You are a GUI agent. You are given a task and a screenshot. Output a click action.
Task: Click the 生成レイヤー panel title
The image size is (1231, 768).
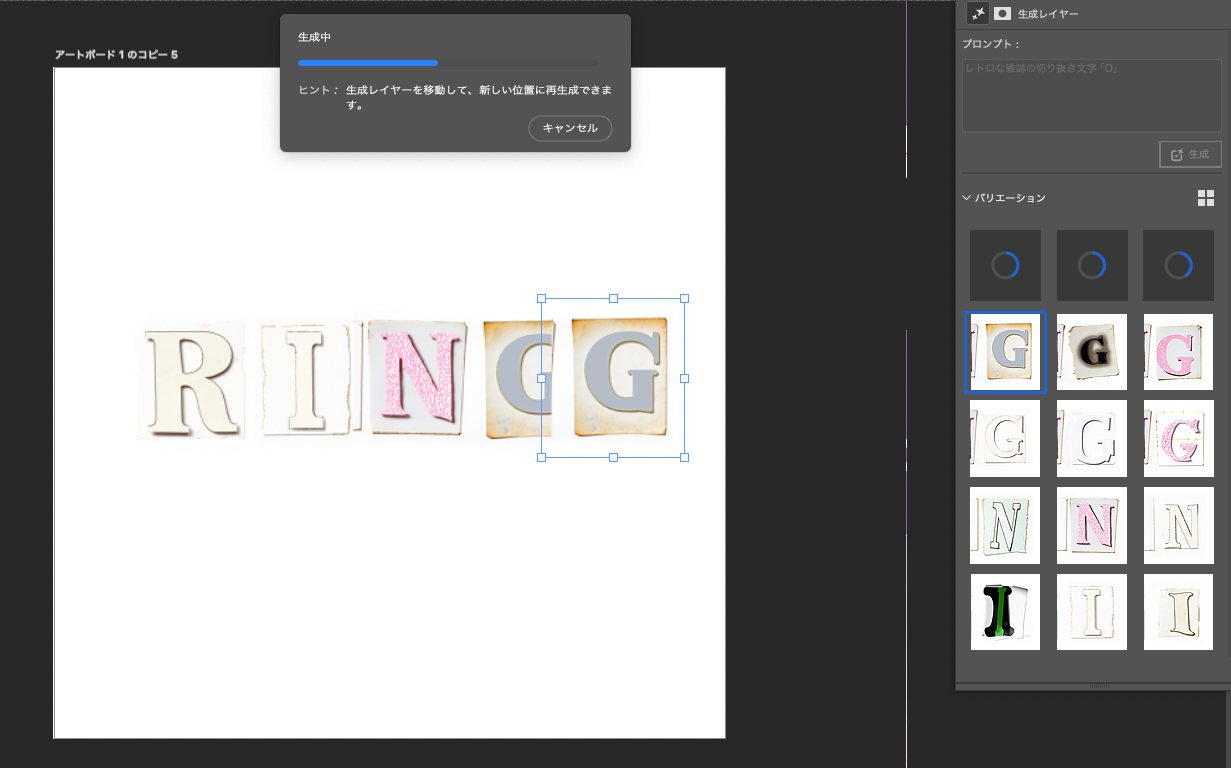tap(1048, 14)
